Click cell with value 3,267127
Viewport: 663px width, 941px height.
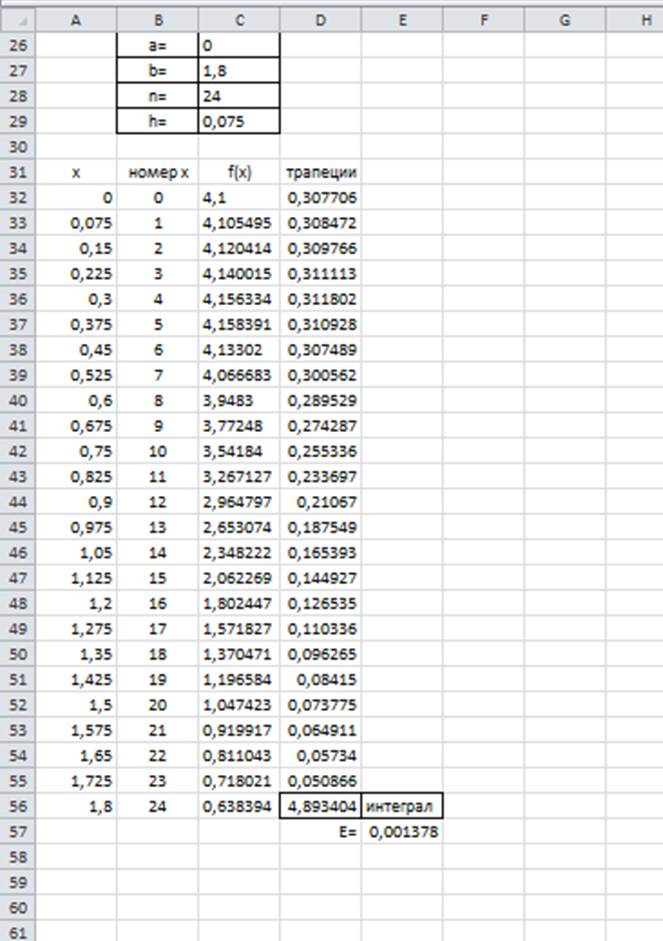pos(239,477)
